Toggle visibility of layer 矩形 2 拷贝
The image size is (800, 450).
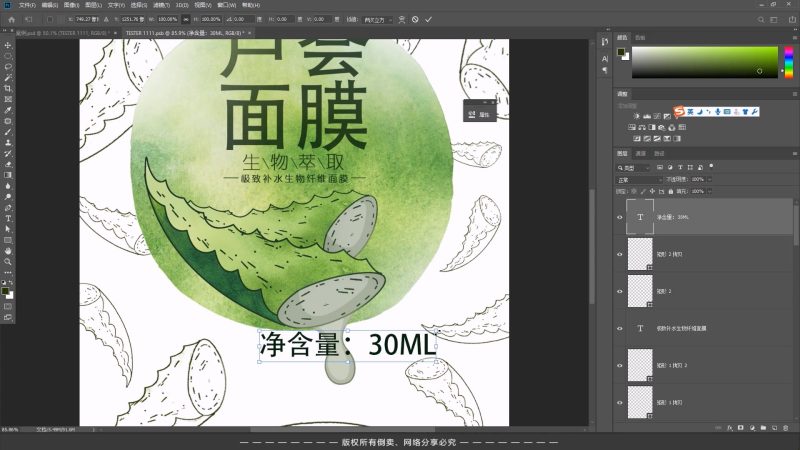coord(619,254)
